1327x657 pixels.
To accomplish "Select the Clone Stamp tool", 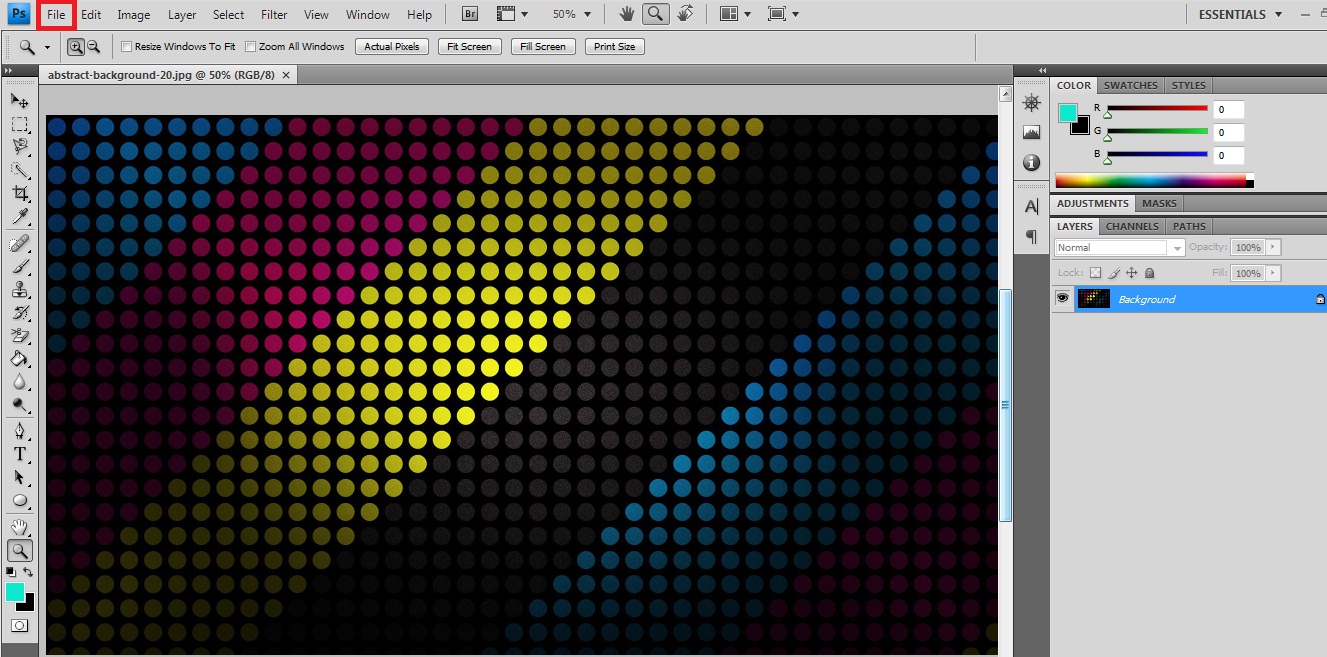I will click(x=20, y=289).
